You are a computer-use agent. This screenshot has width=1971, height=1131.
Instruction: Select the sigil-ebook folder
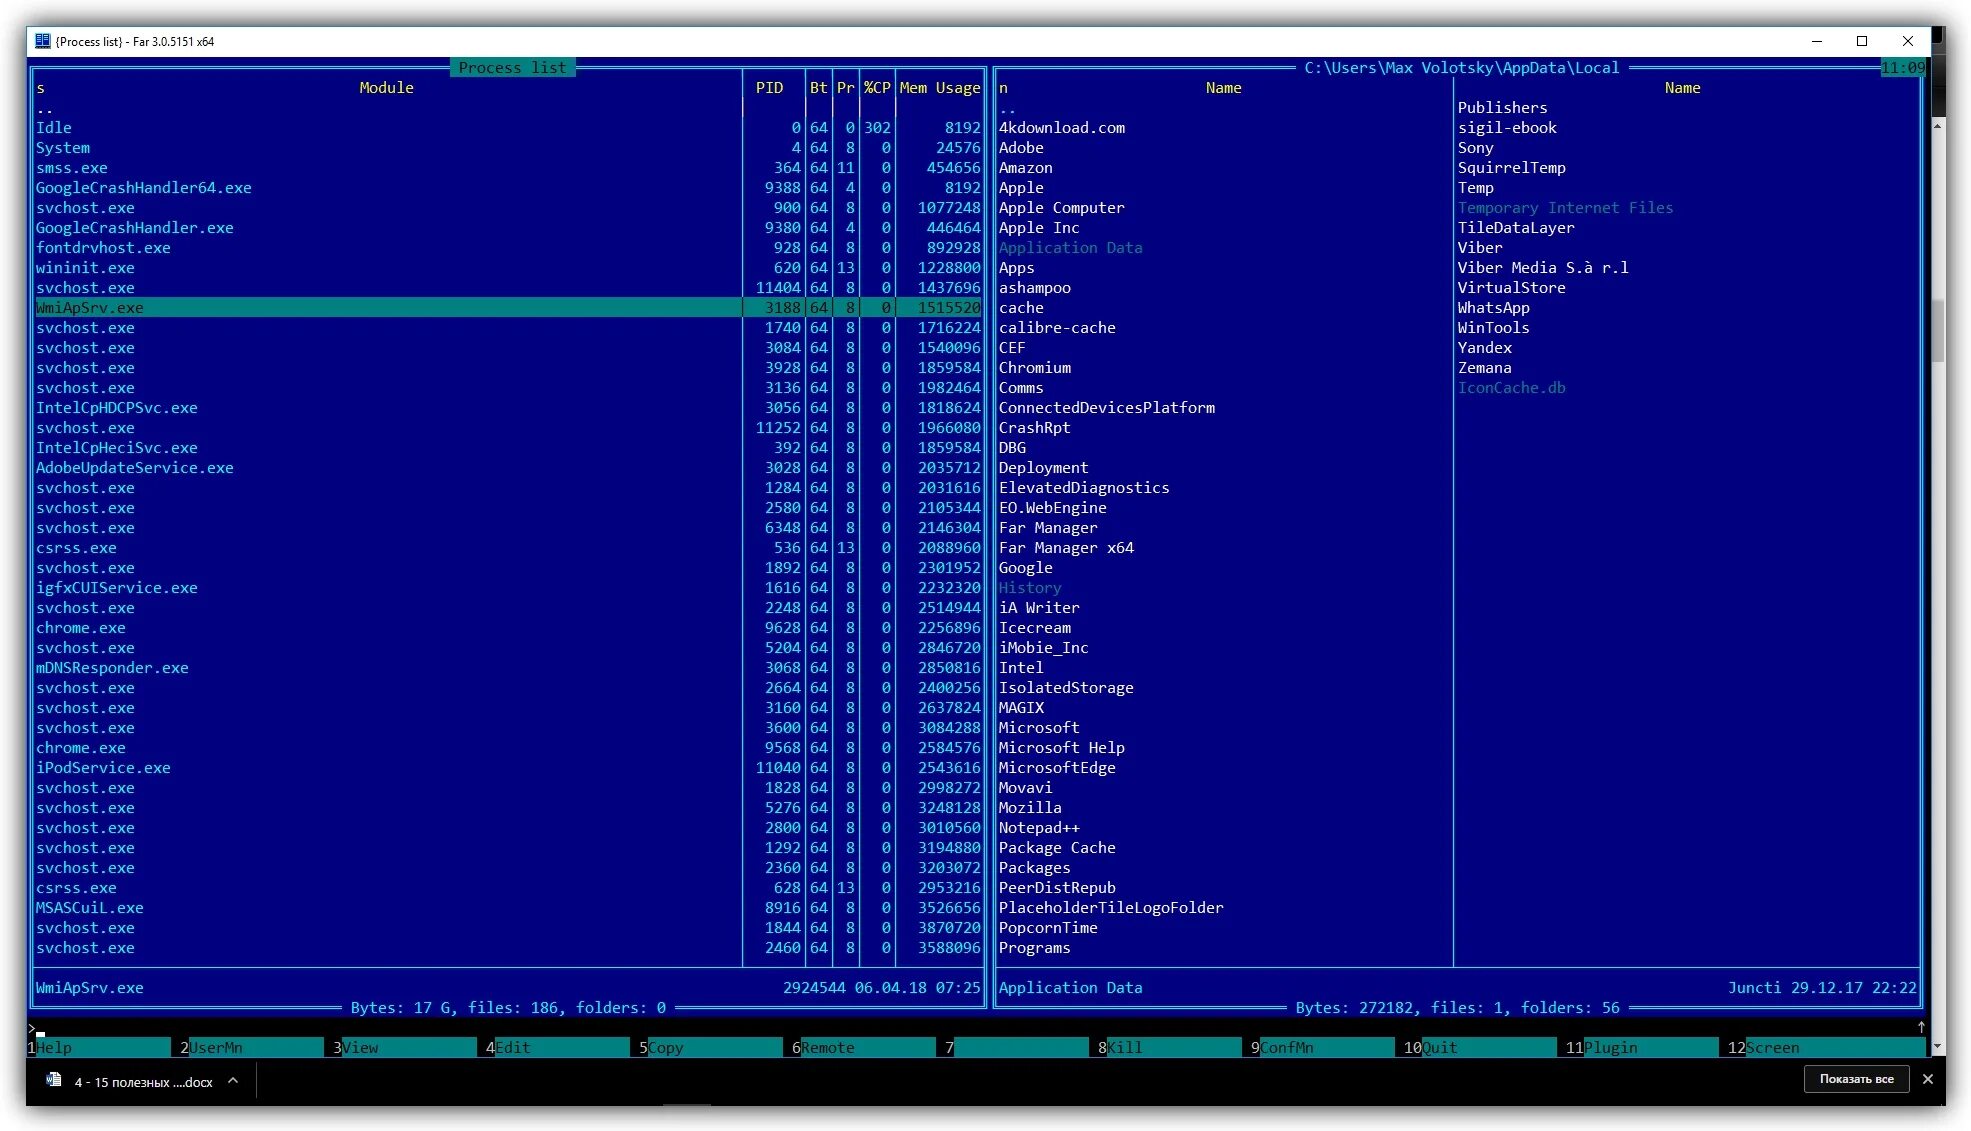tap(1507, 128)
